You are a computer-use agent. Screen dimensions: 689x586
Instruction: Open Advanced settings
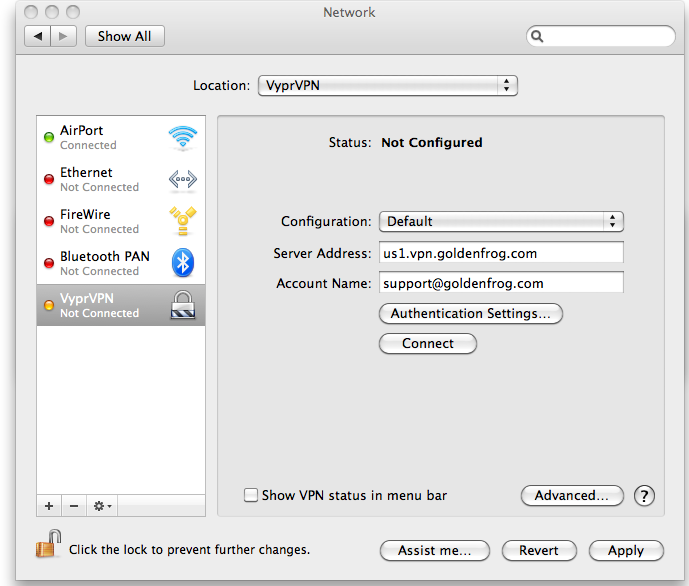[x=572, y=496]
